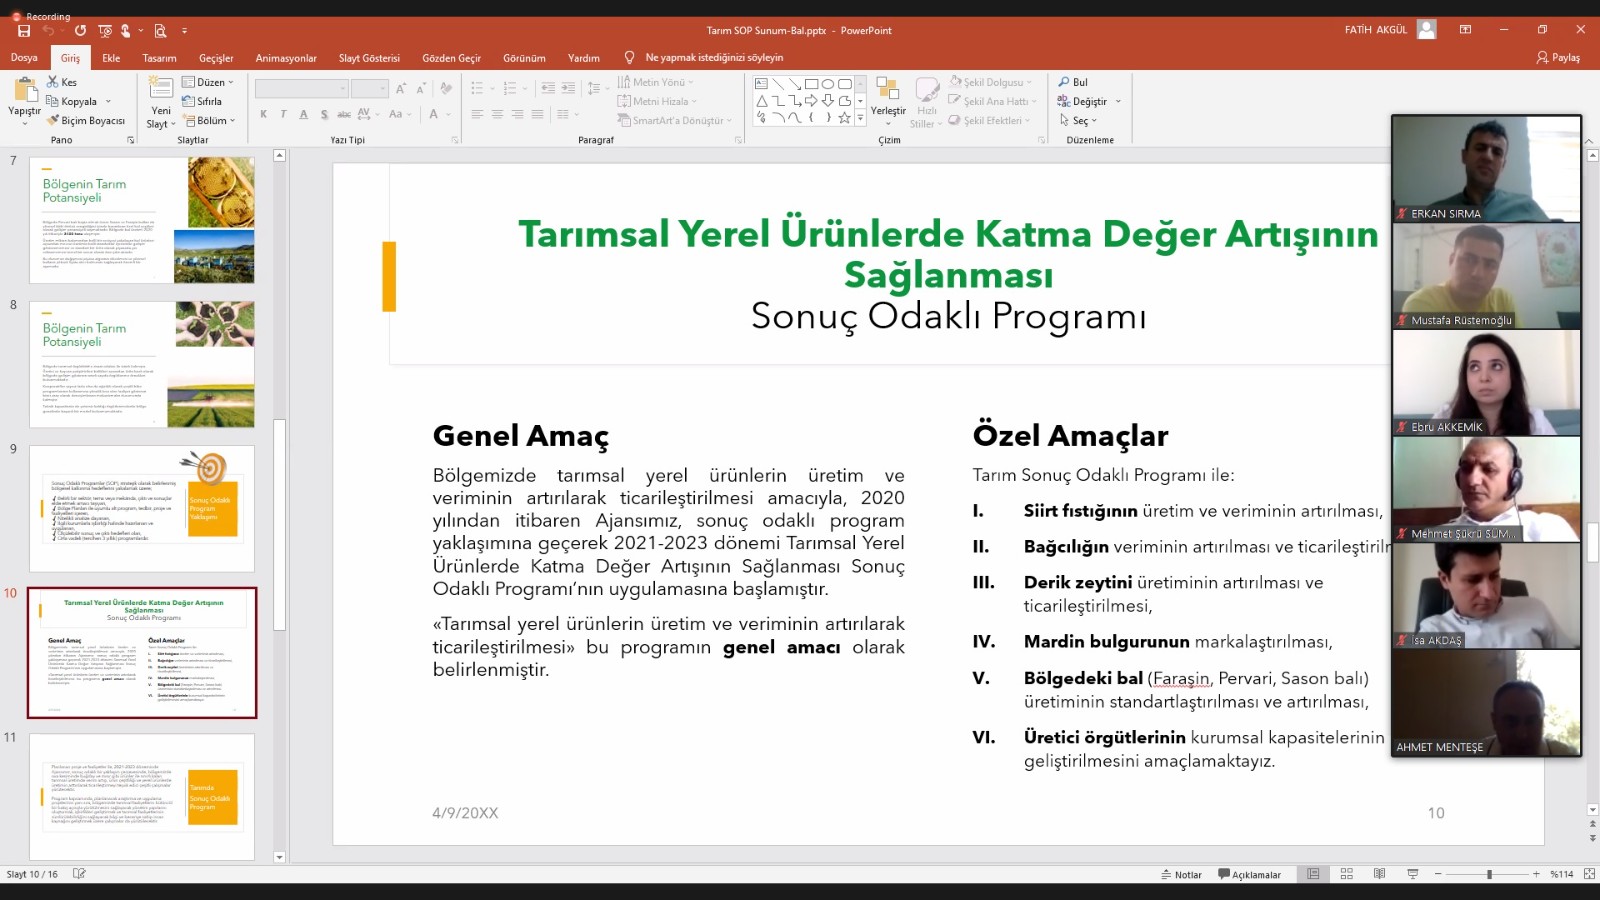
Task: Toggle the Açıklamalar comments pane
Action: tap(1249, 874)
